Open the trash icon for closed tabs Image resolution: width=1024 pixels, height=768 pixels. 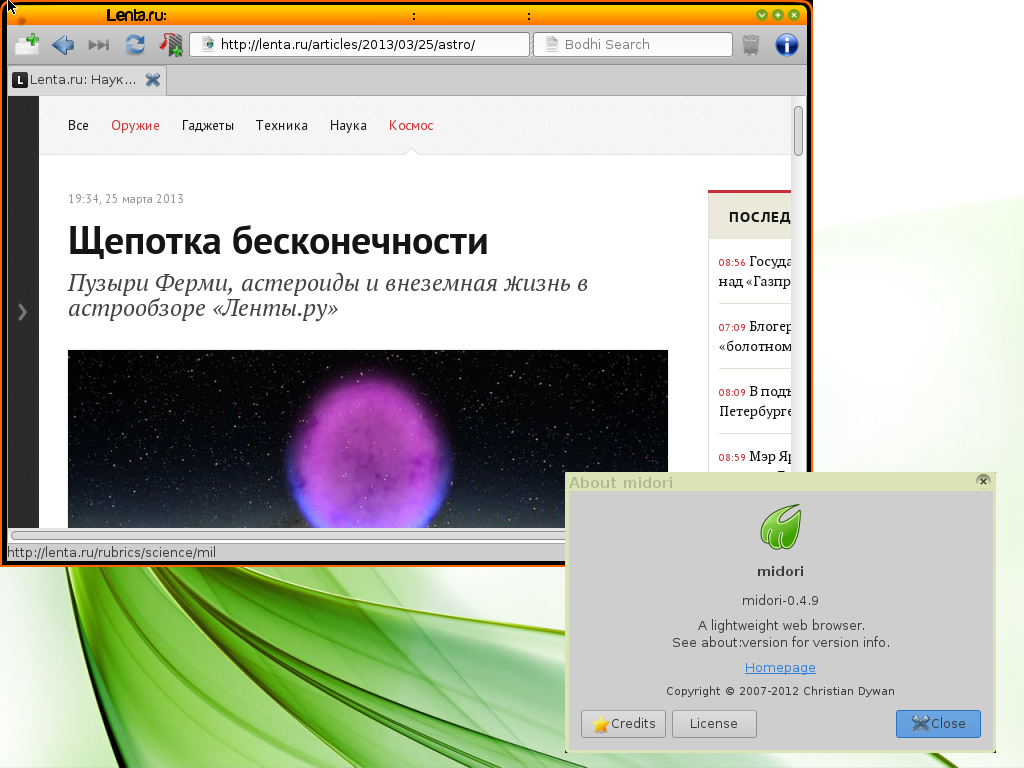(751, 44)
